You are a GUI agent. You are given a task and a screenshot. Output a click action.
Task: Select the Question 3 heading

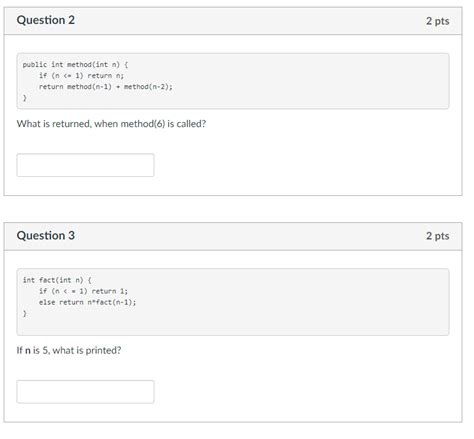point(46,236)
